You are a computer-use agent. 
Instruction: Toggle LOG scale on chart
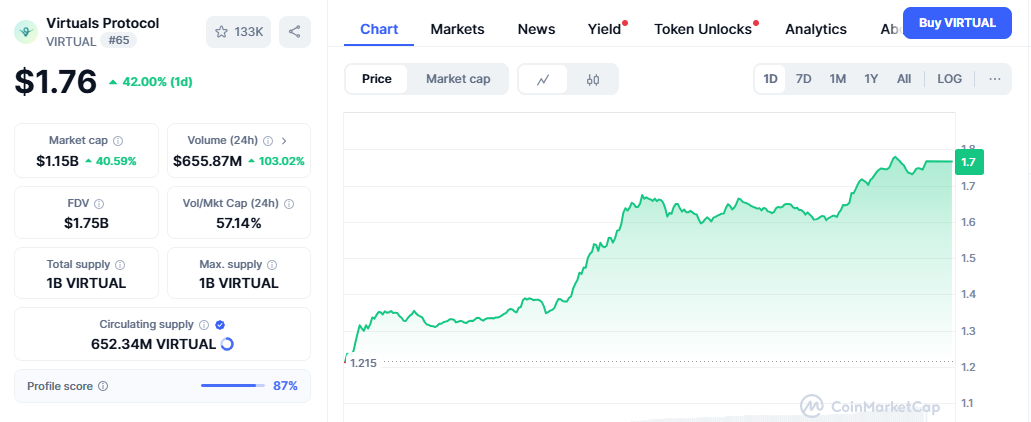click(949, 79)
